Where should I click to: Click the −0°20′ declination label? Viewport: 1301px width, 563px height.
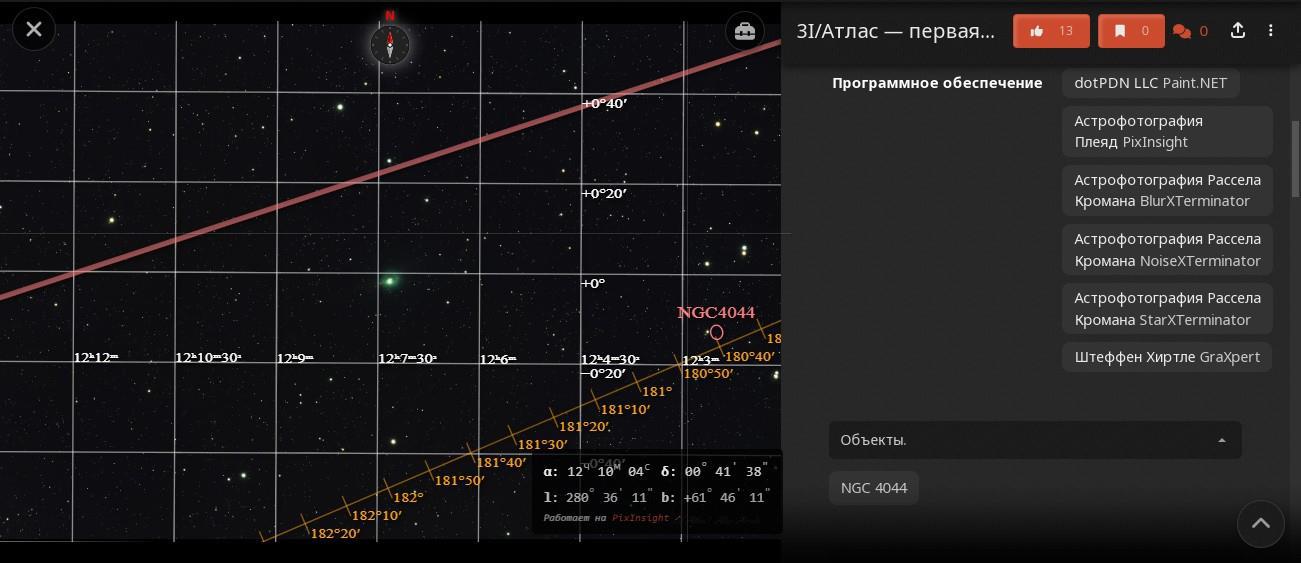point(604,374)
